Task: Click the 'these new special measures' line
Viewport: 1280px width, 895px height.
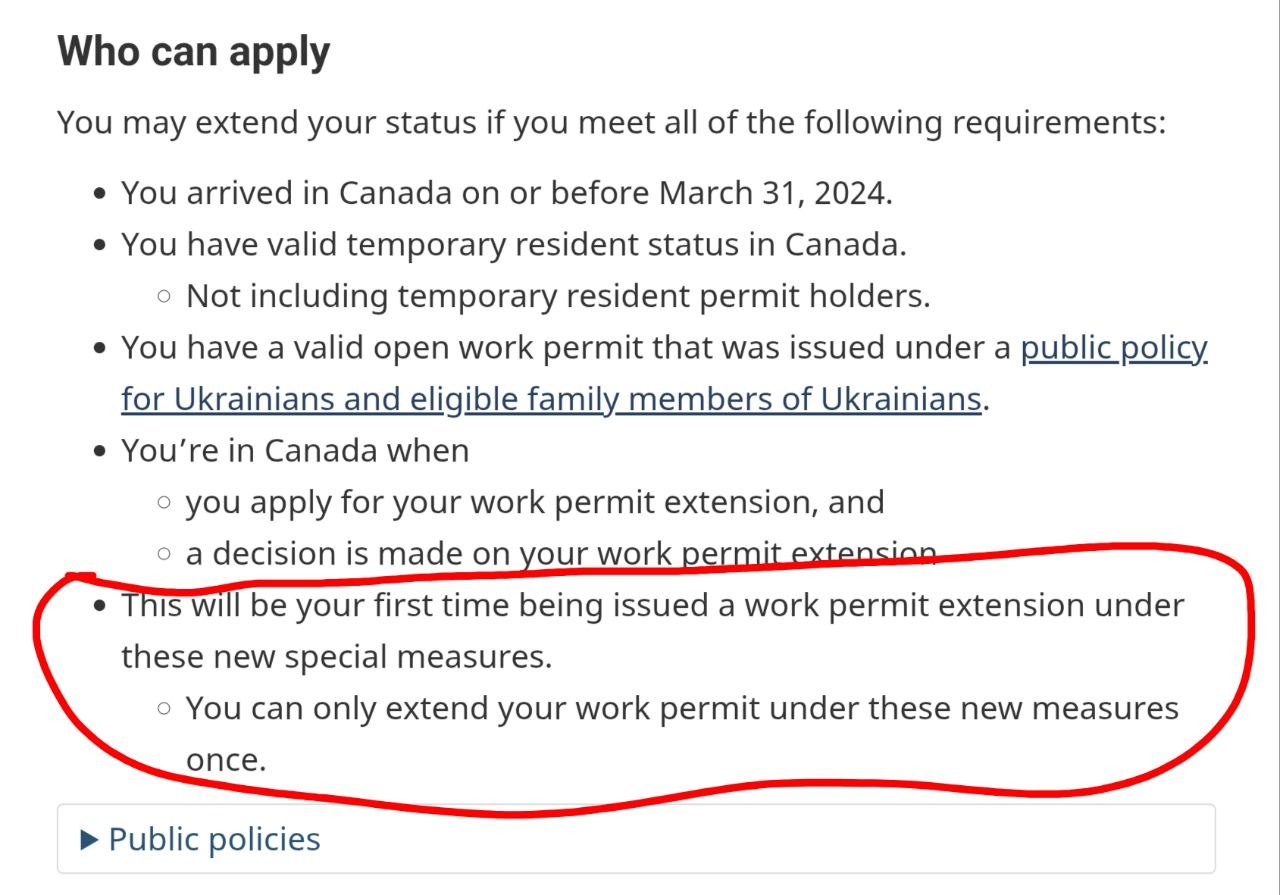Action: (x=337, y=657)
